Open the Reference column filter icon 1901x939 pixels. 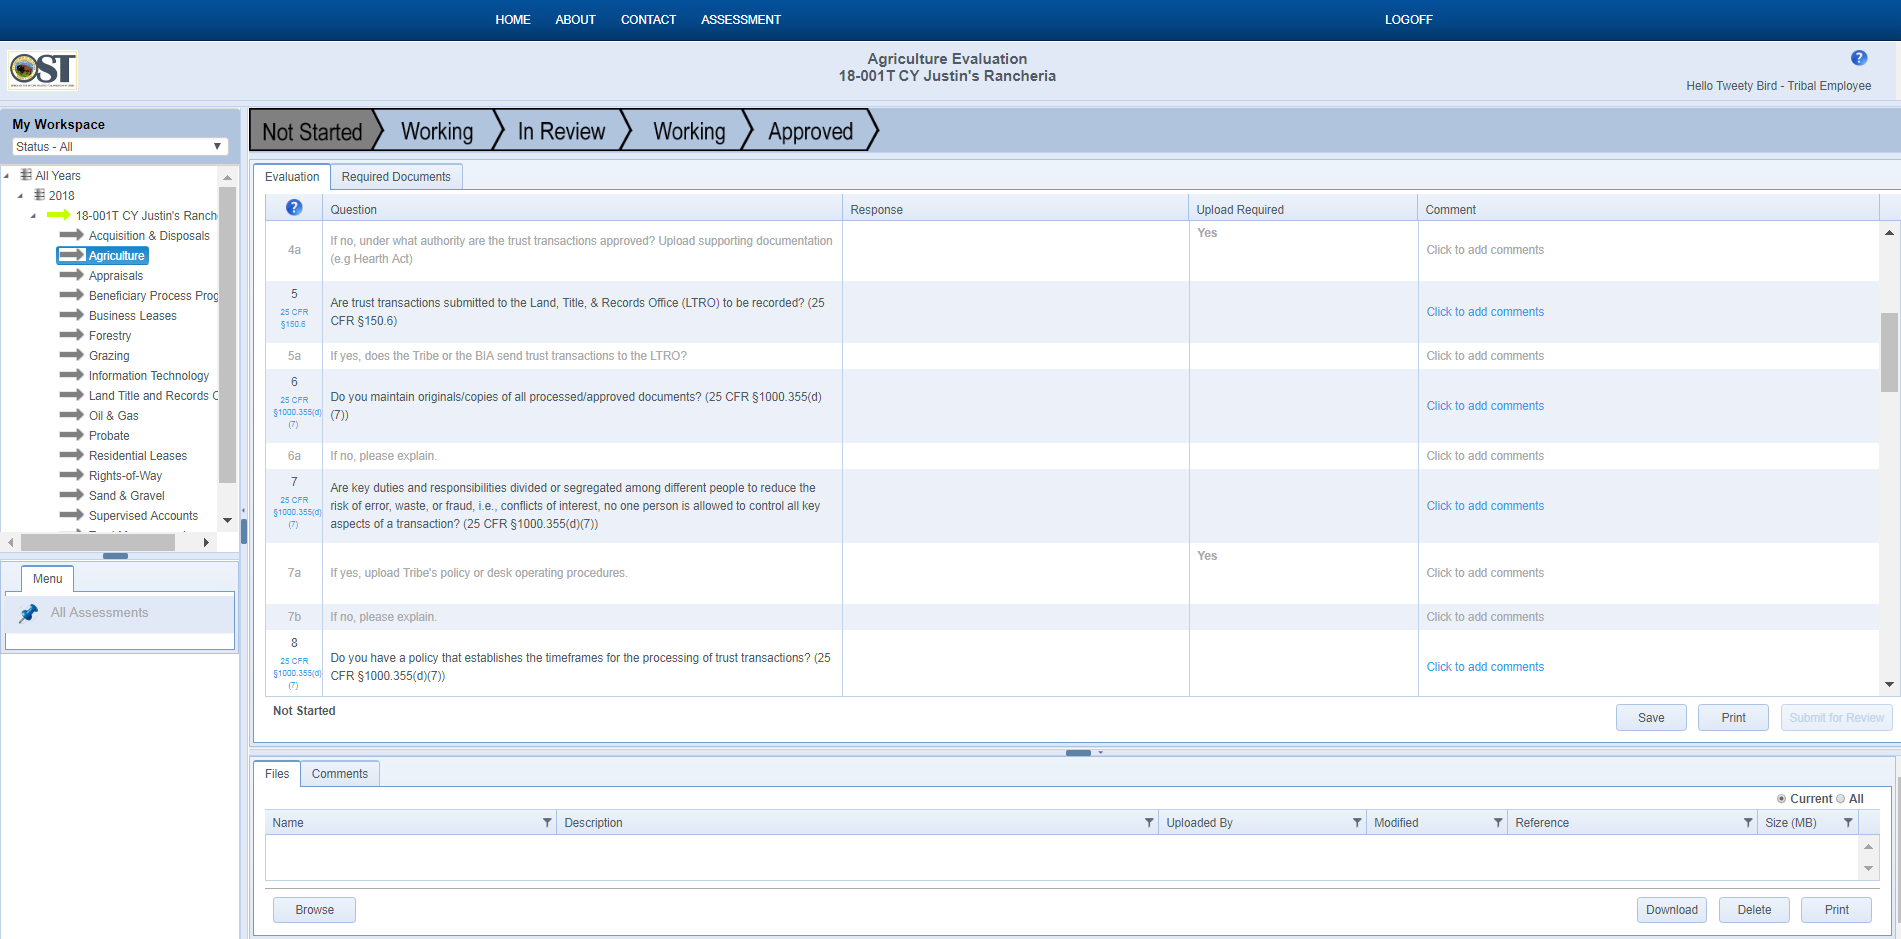click(x=1748, y=823)
